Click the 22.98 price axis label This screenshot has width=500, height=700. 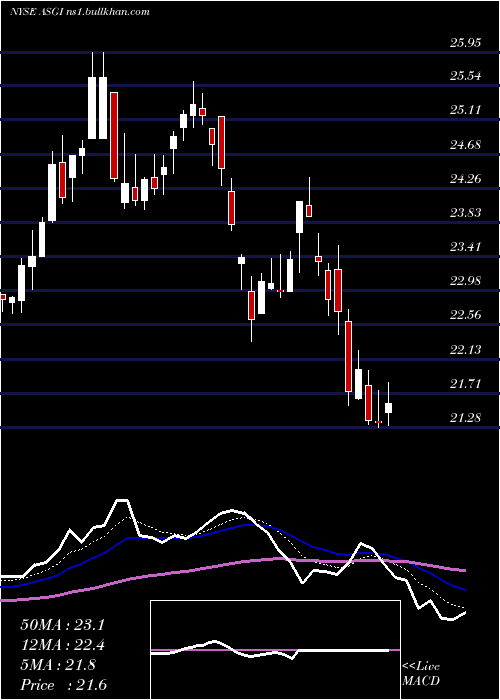click(465, 280)
